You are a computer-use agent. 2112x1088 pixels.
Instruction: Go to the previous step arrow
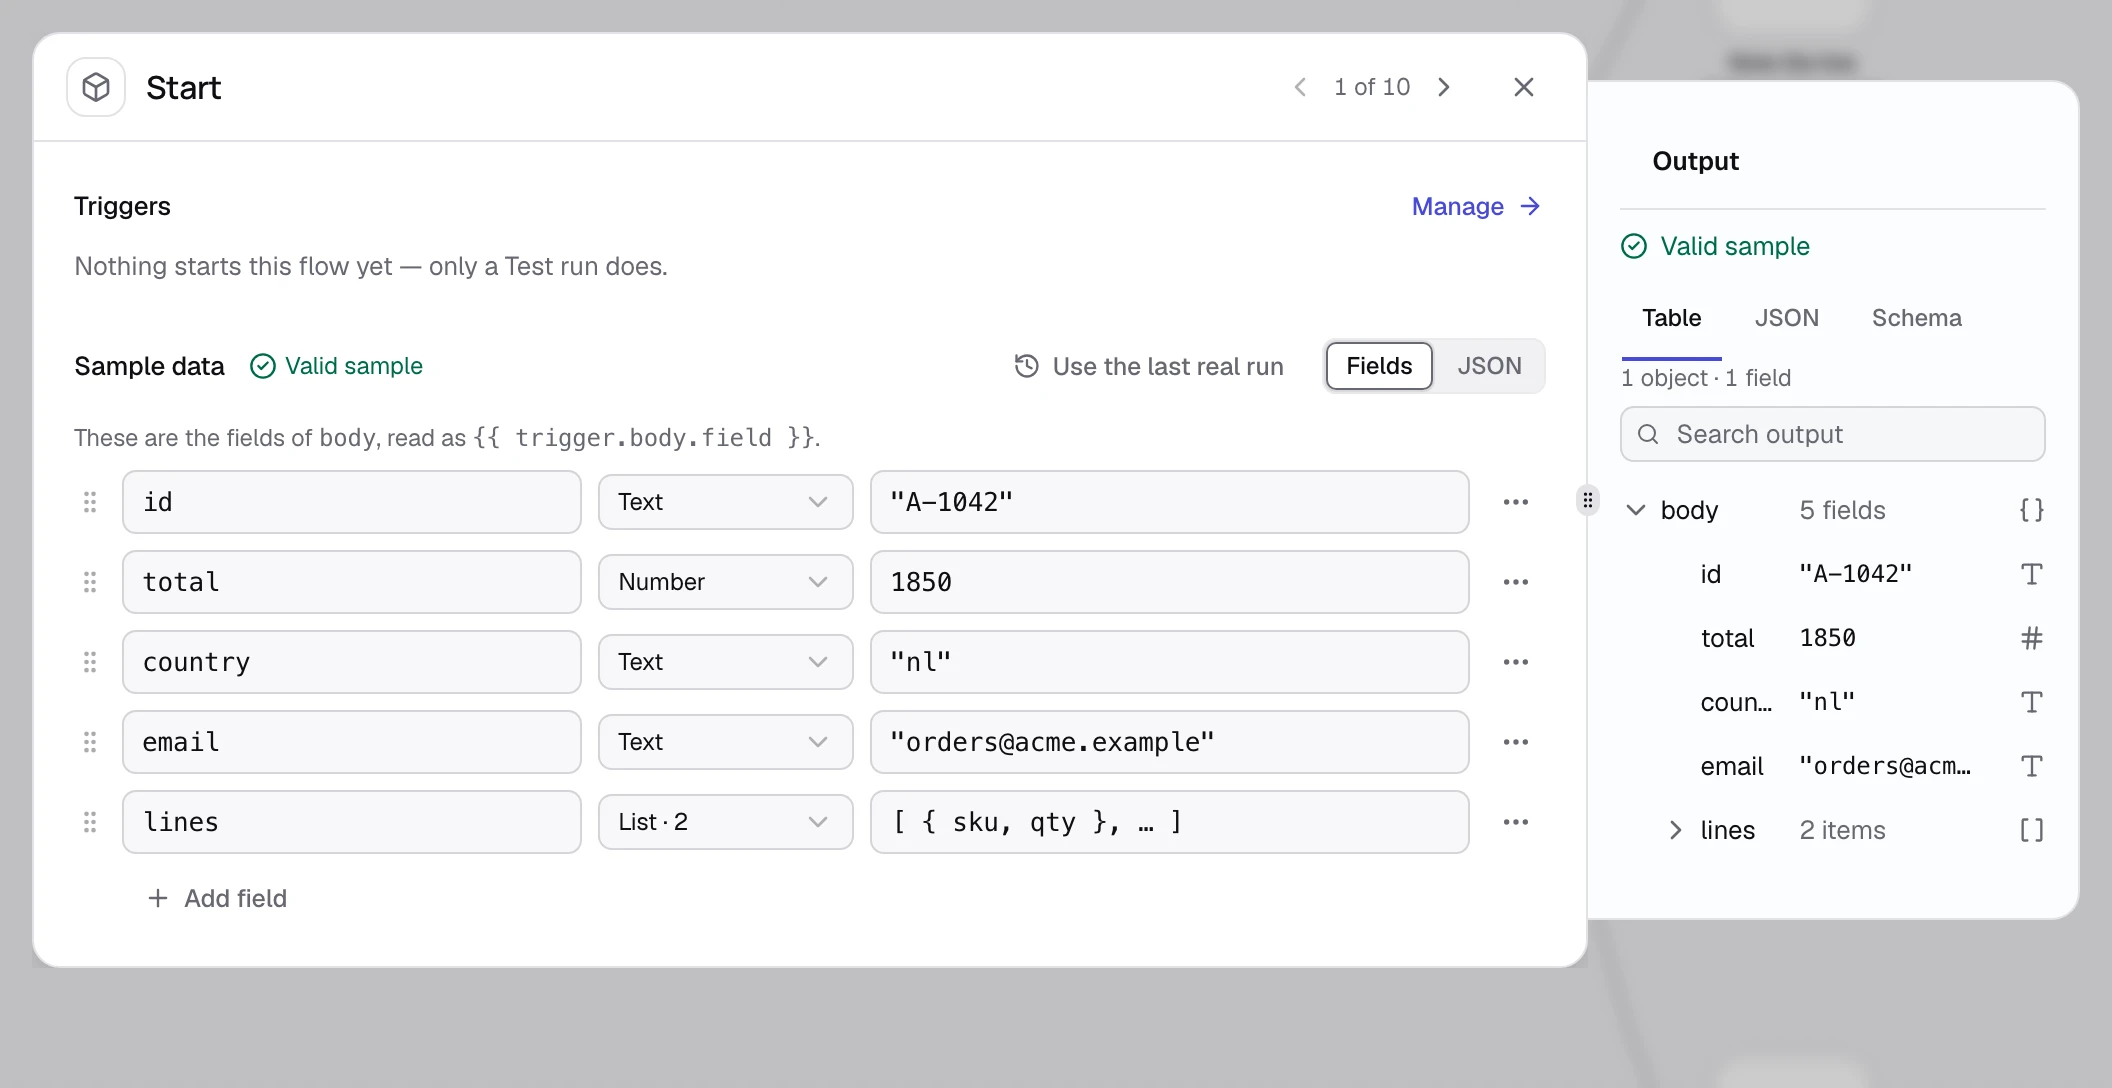click(1300, 87)
